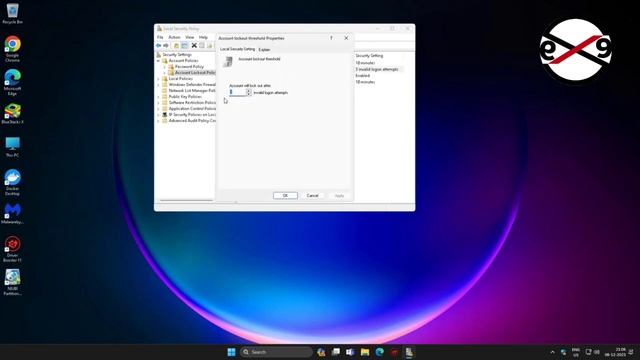
Task: Close the Account lockout threshold Properties dialog
Action: (x=346, y=38)
